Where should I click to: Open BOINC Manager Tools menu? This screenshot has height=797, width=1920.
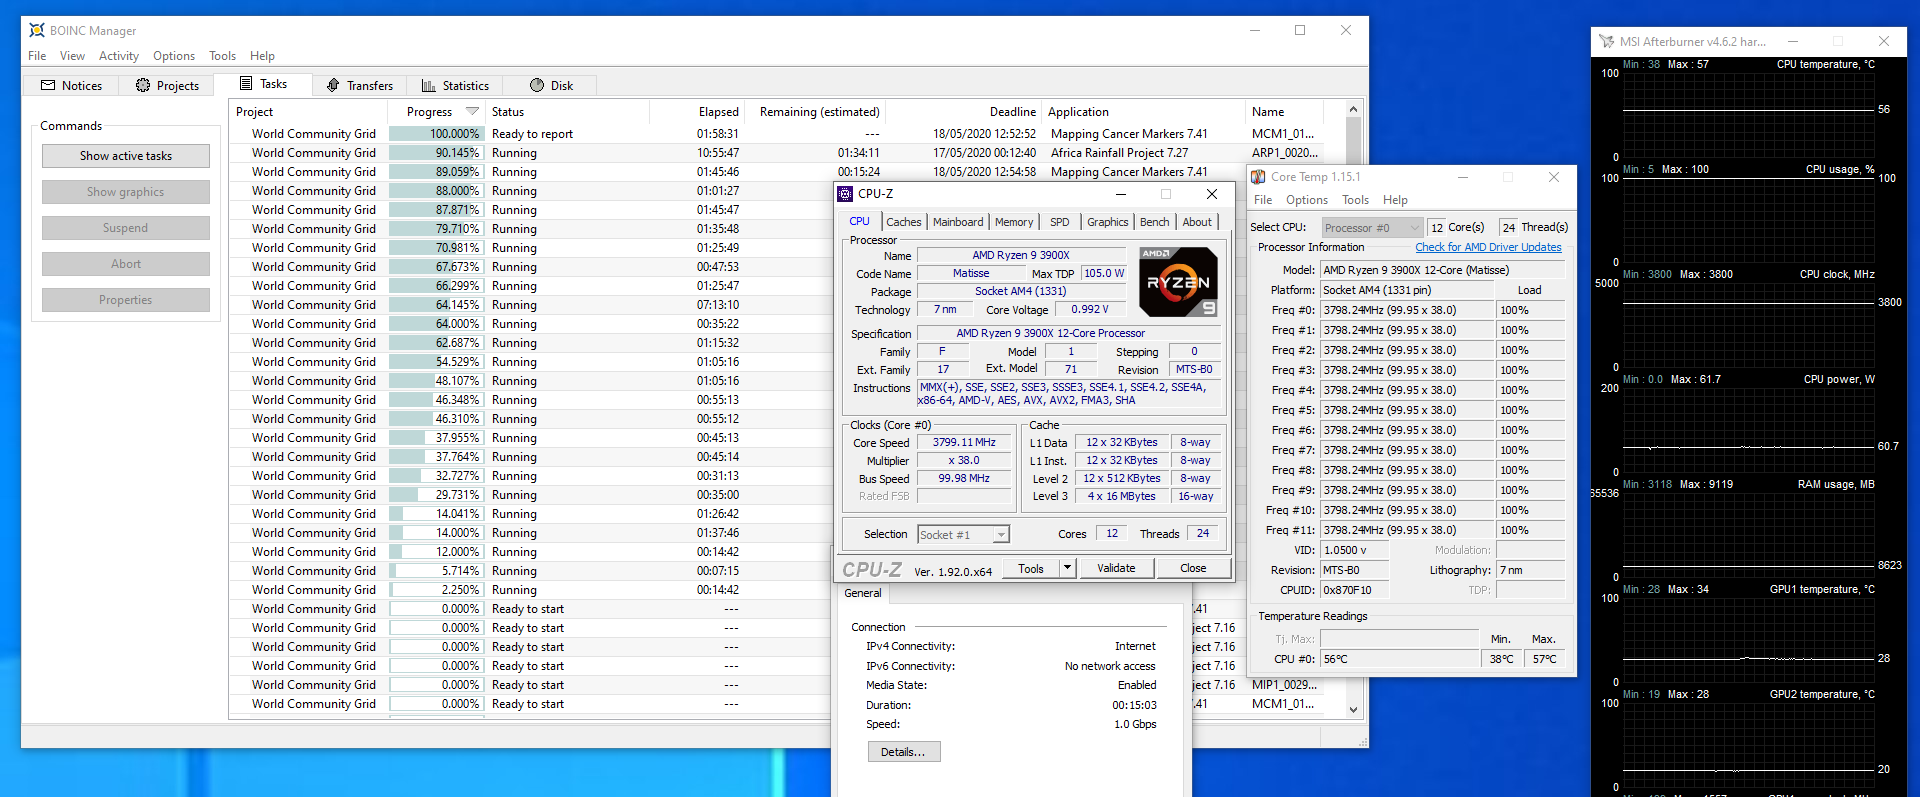click(222, 56)
